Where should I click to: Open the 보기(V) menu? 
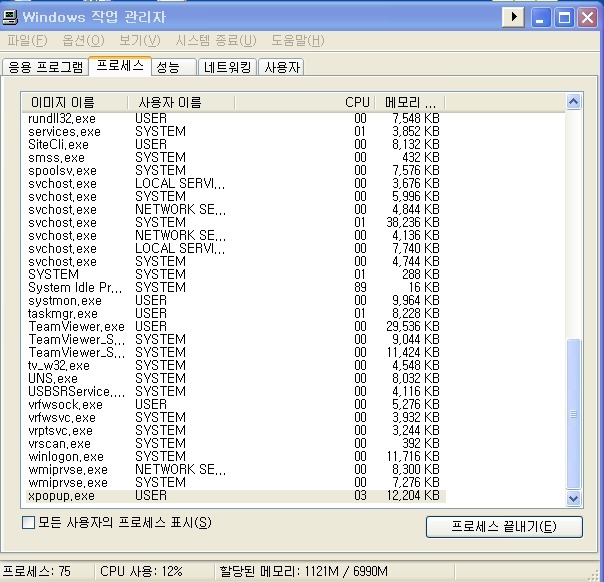click(139, 41)
